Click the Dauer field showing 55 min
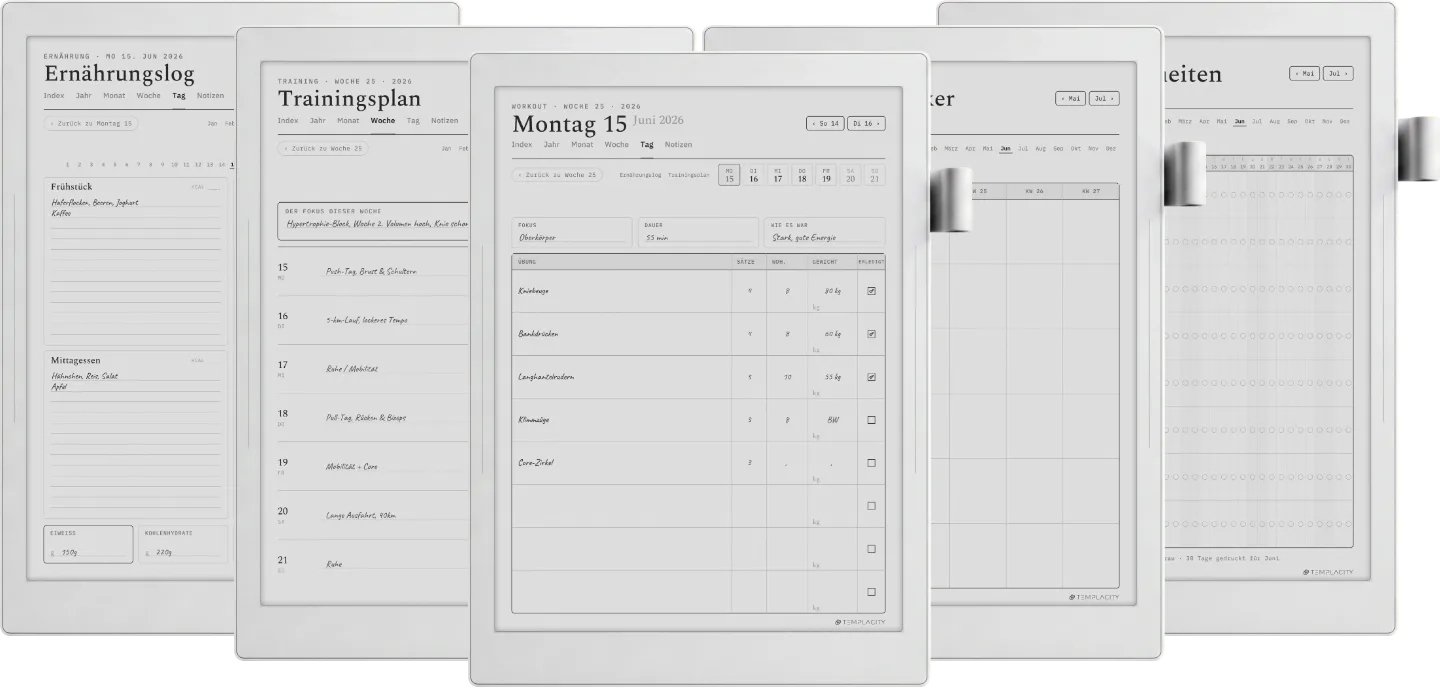 (698, 232)
